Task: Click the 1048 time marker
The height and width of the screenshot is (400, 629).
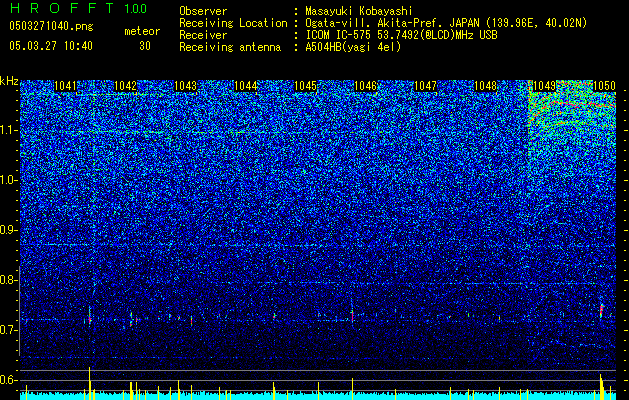Action: [x=485, y=86]
